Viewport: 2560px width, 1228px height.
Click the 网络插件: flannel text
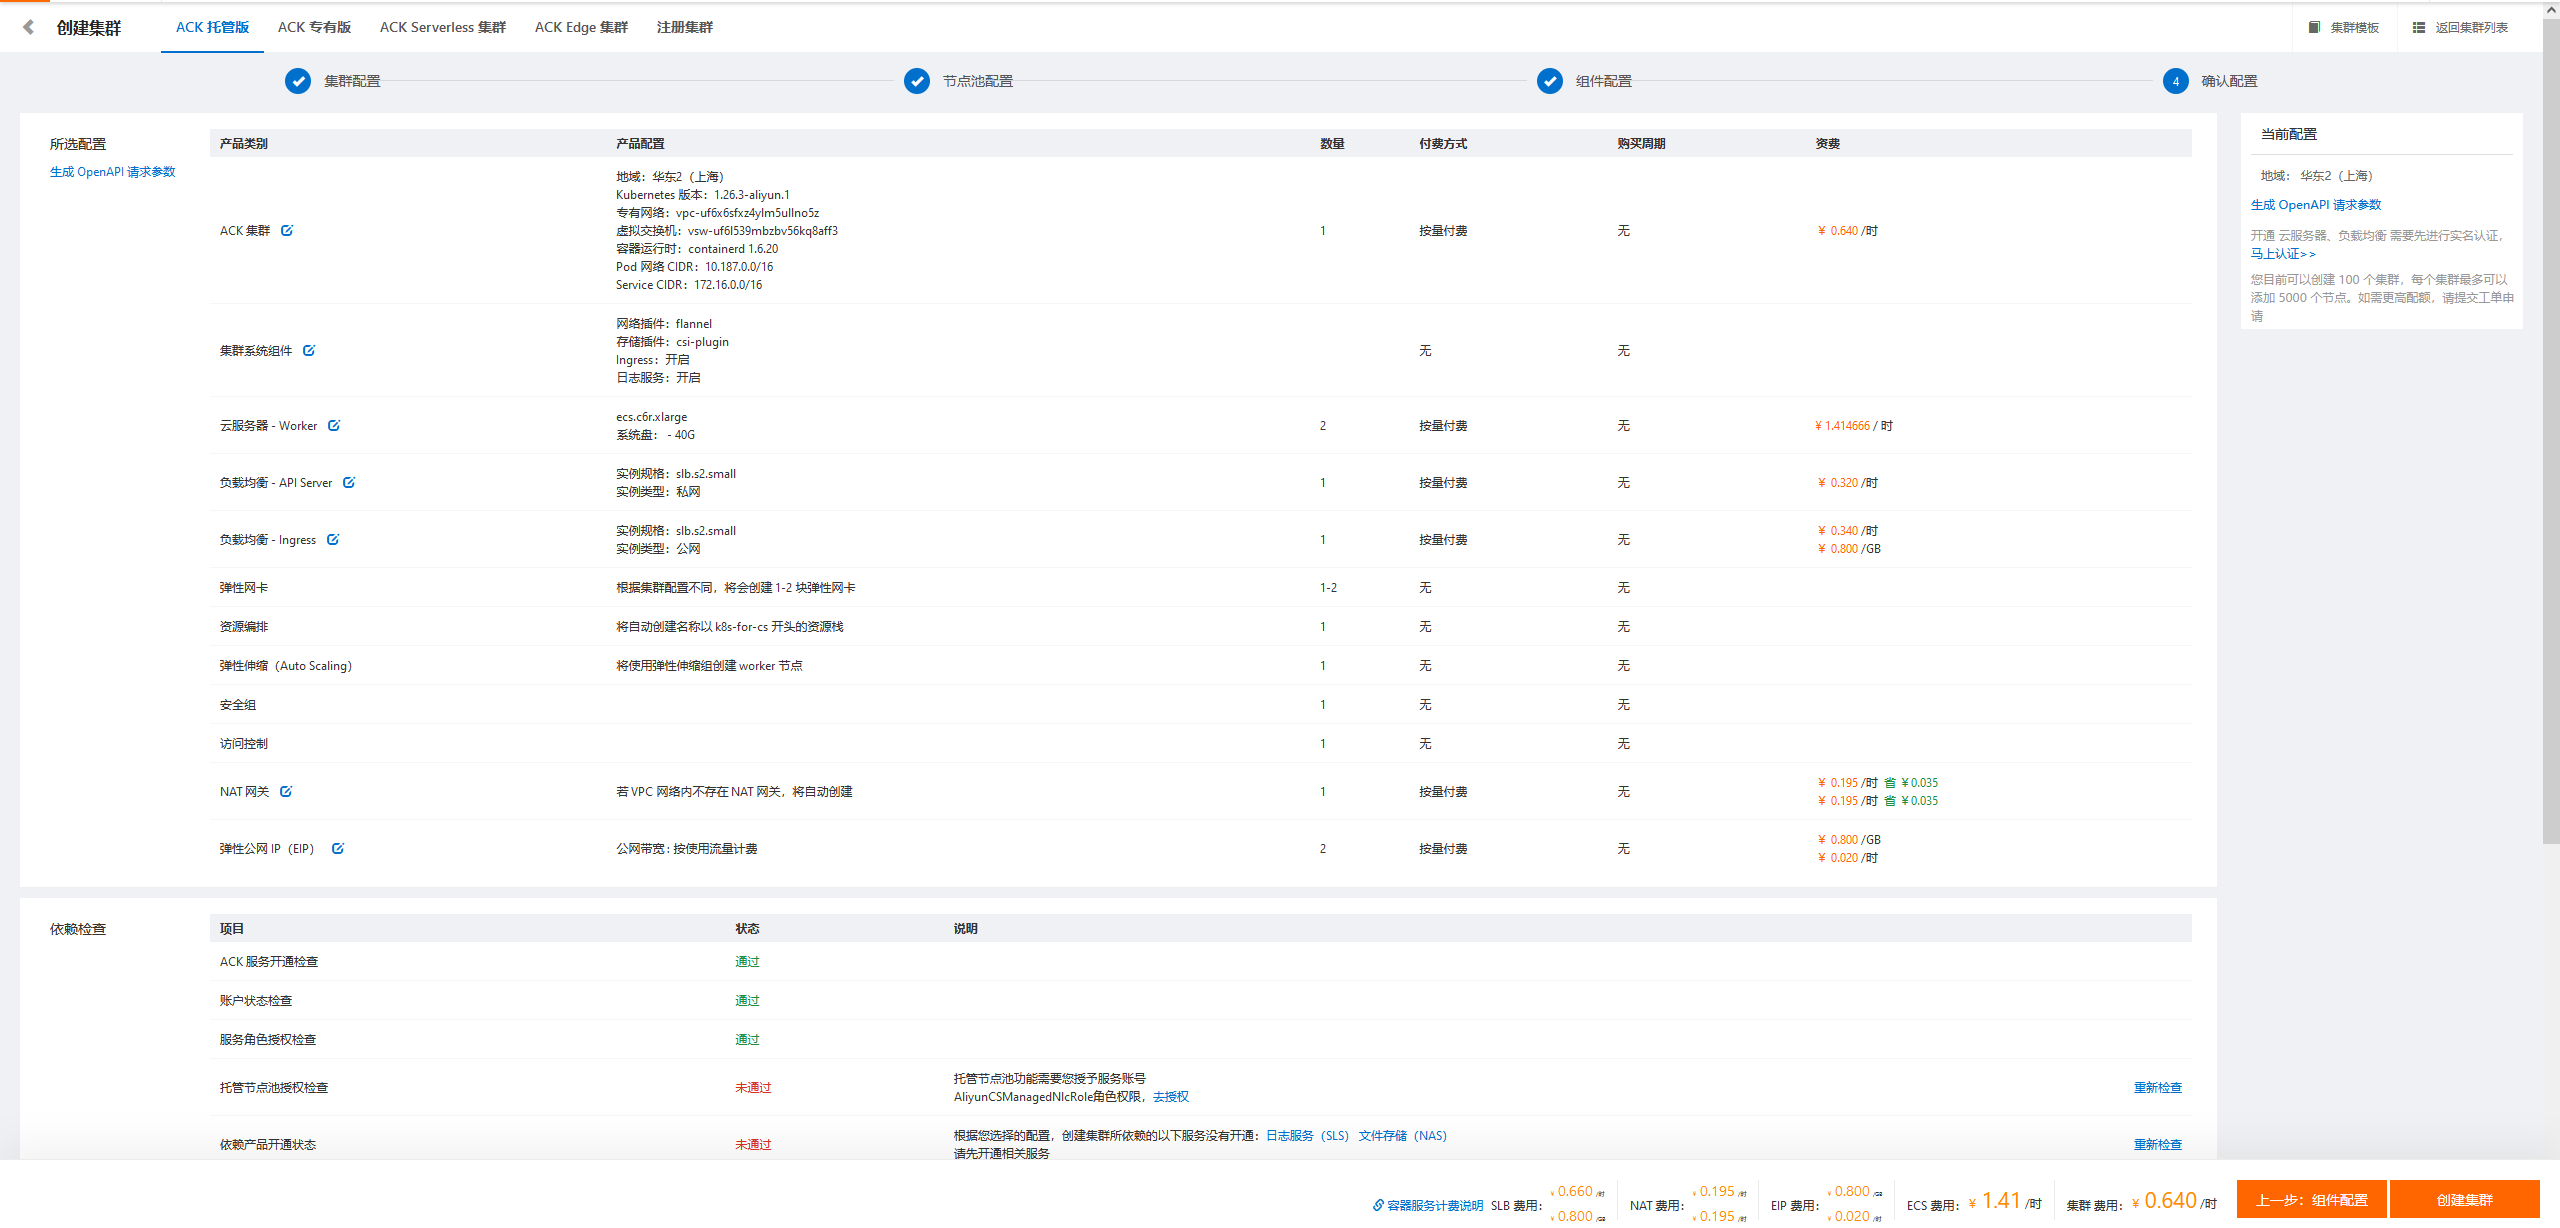click(664, 324)
